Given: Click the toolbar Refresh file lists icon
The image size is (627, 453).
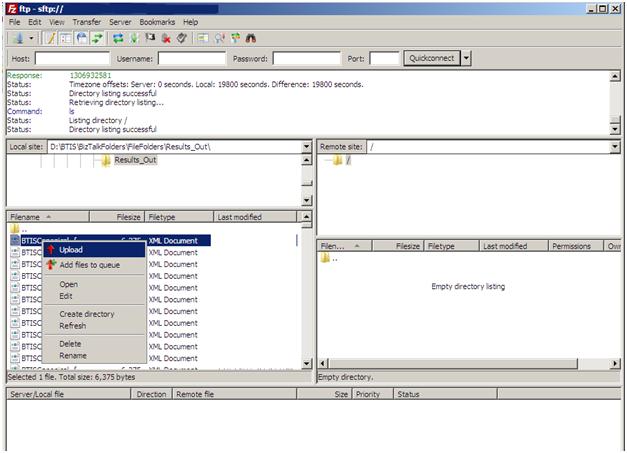Looking at the screenshot, I should point(118,38).
